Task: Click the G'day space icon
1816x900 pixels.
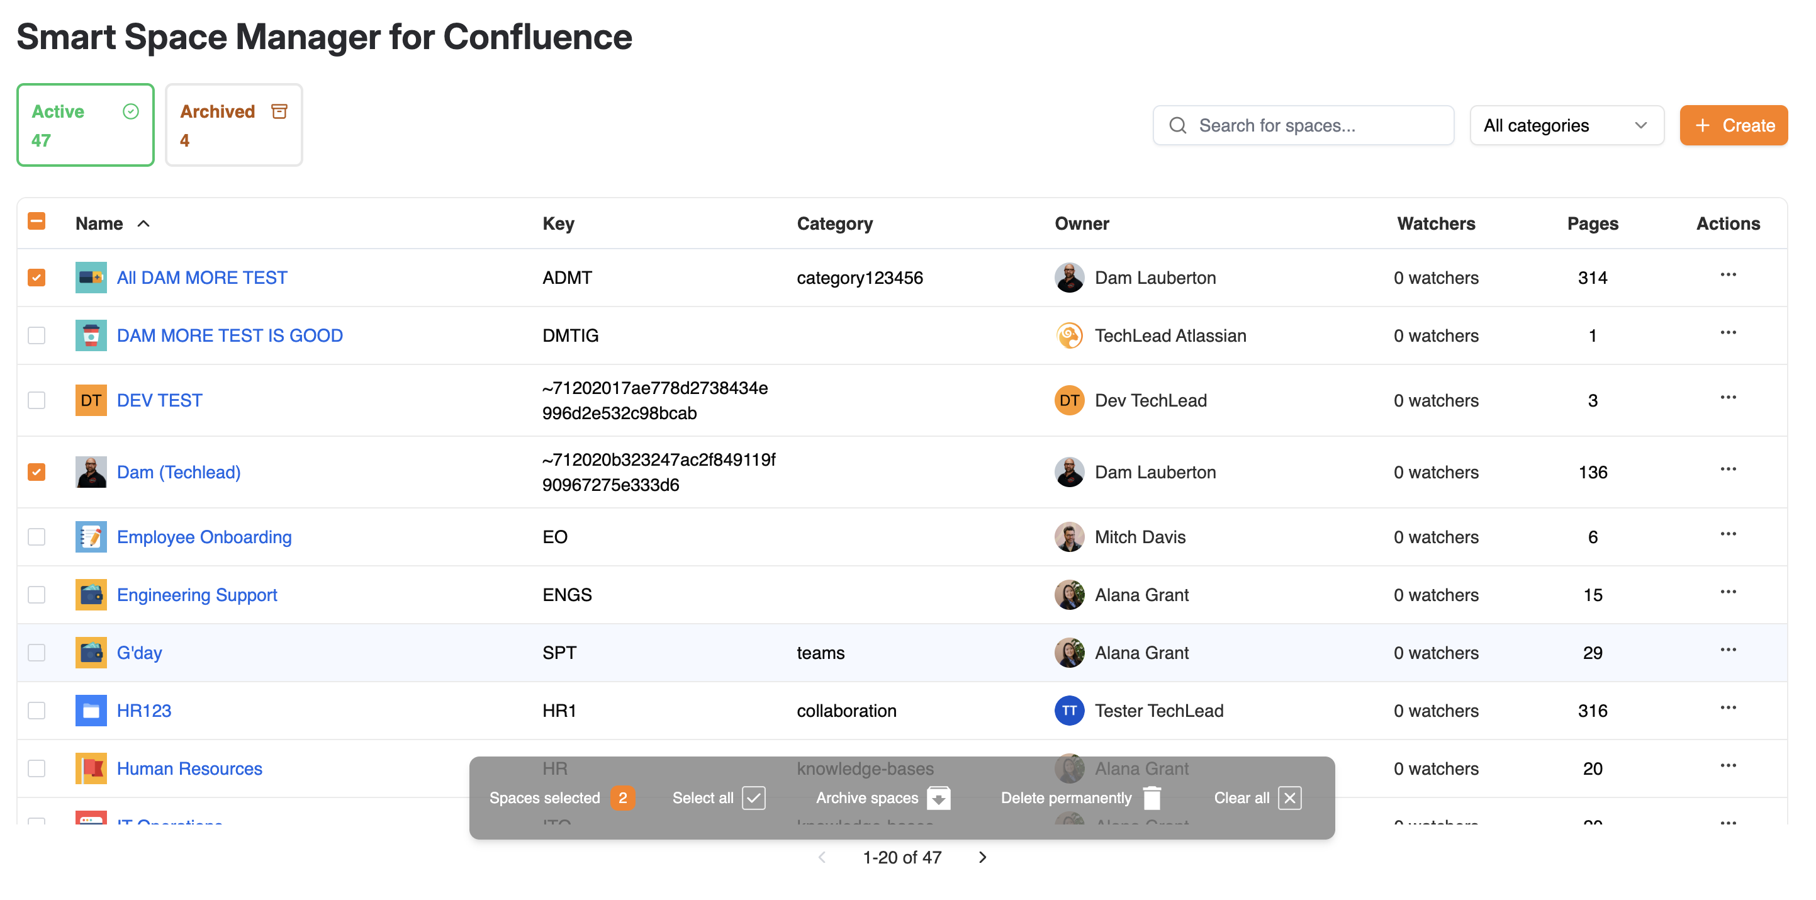Action: 91,653
